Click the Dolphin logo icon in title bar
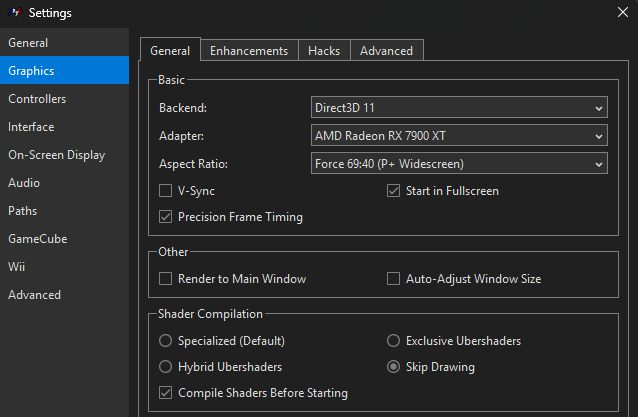 click(15, 13)
